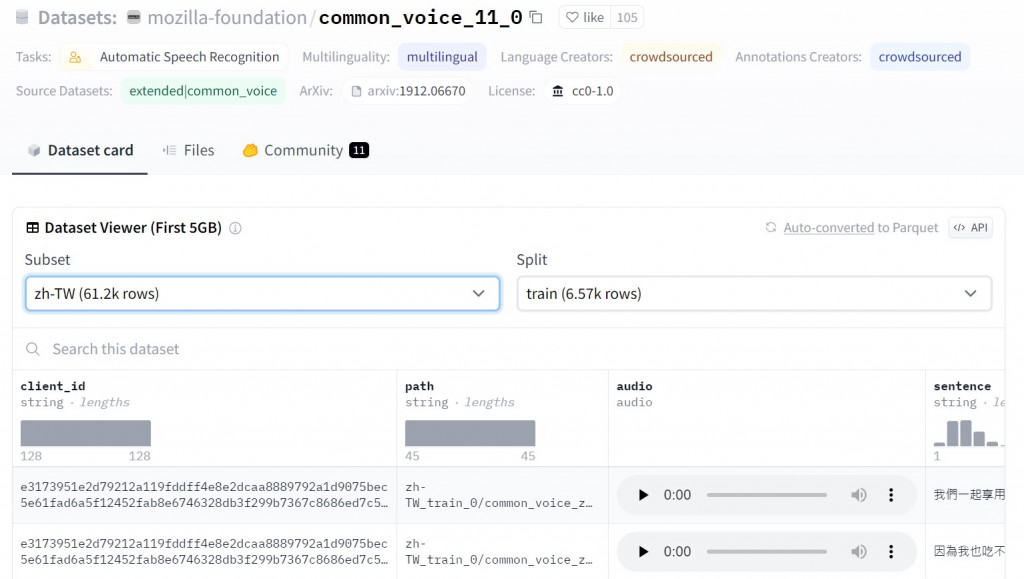1024x579 pixels.
Task: Expand the Subset dropdown chevron
Action: click(479, 294)
